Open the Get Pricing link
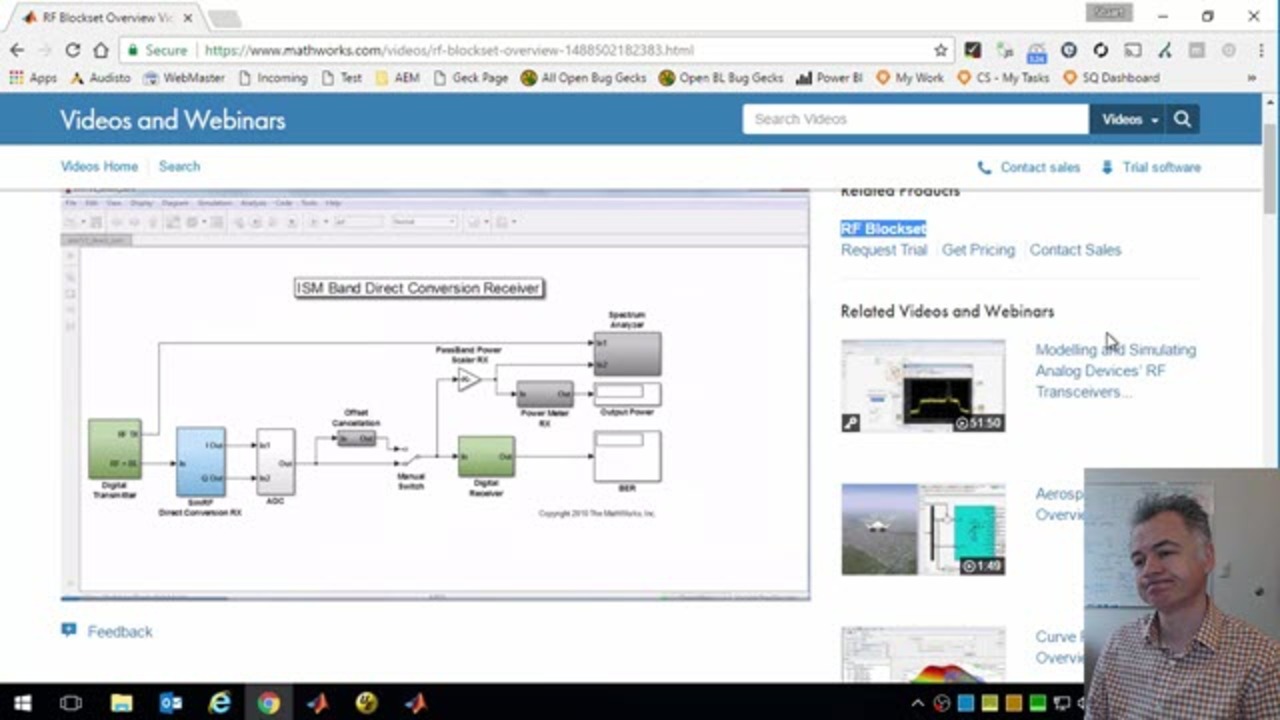This screenshot has width=1280, height=720. coord(977,250)
